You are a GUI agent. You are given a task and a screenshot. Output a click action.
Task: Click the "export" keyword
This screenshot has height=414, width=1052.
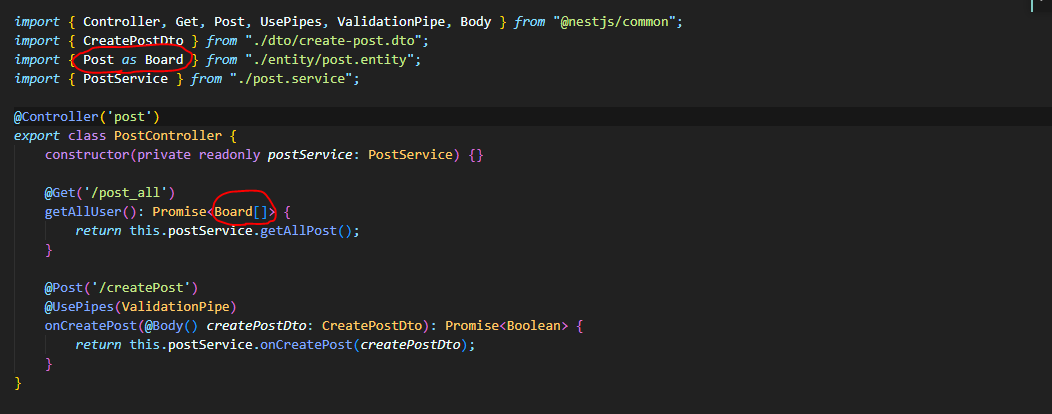click(37, 136)
